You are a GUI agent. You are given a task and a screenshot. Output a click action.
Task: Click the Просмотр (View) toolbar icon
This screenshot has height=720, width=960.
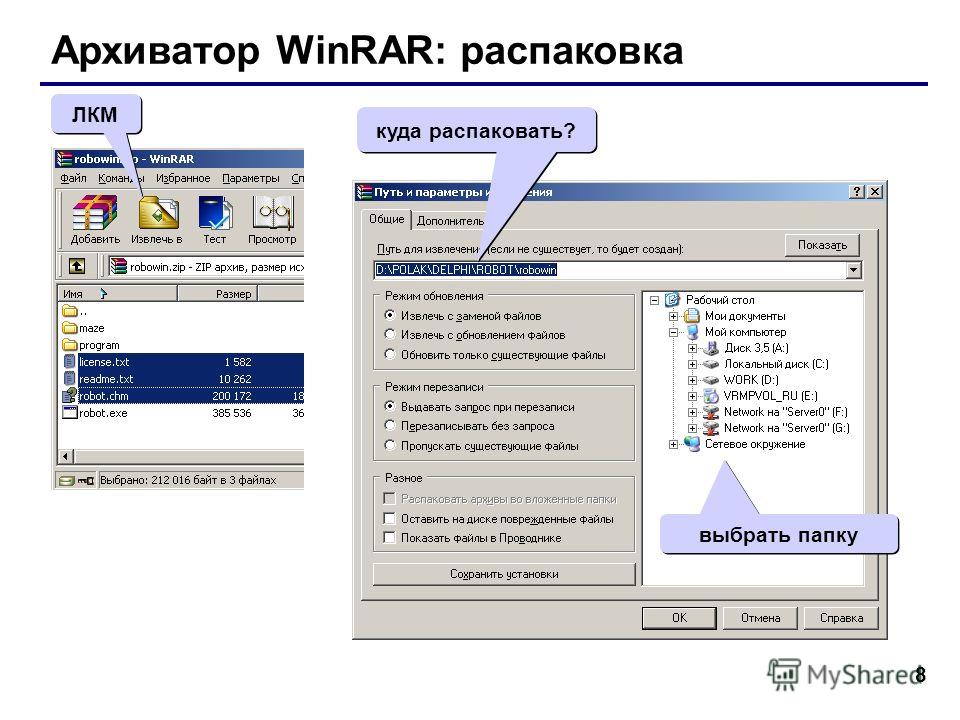(272, 213)
